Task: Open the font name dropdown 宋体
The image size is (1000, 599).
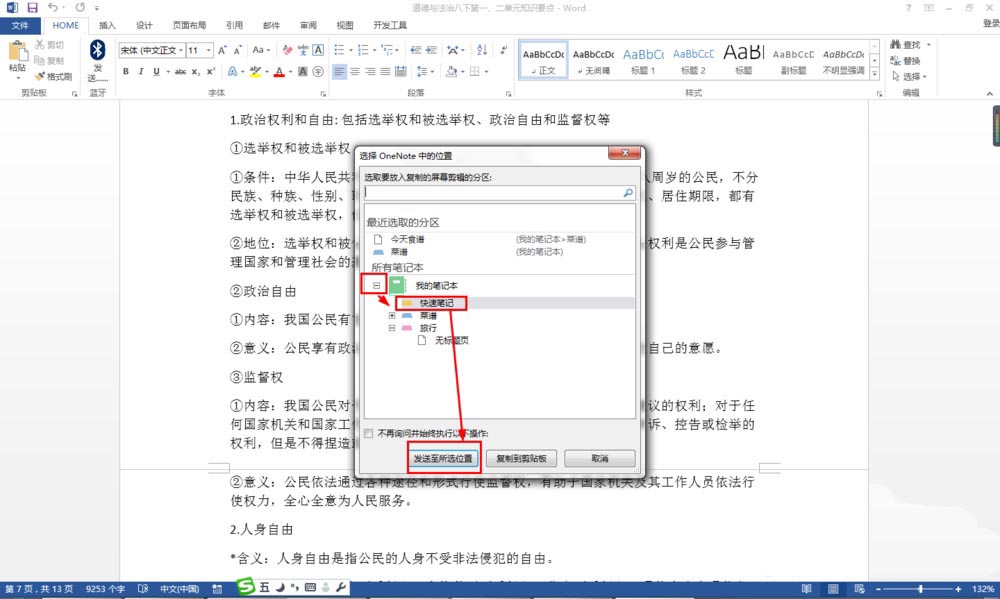Action: tap(181, 50)
